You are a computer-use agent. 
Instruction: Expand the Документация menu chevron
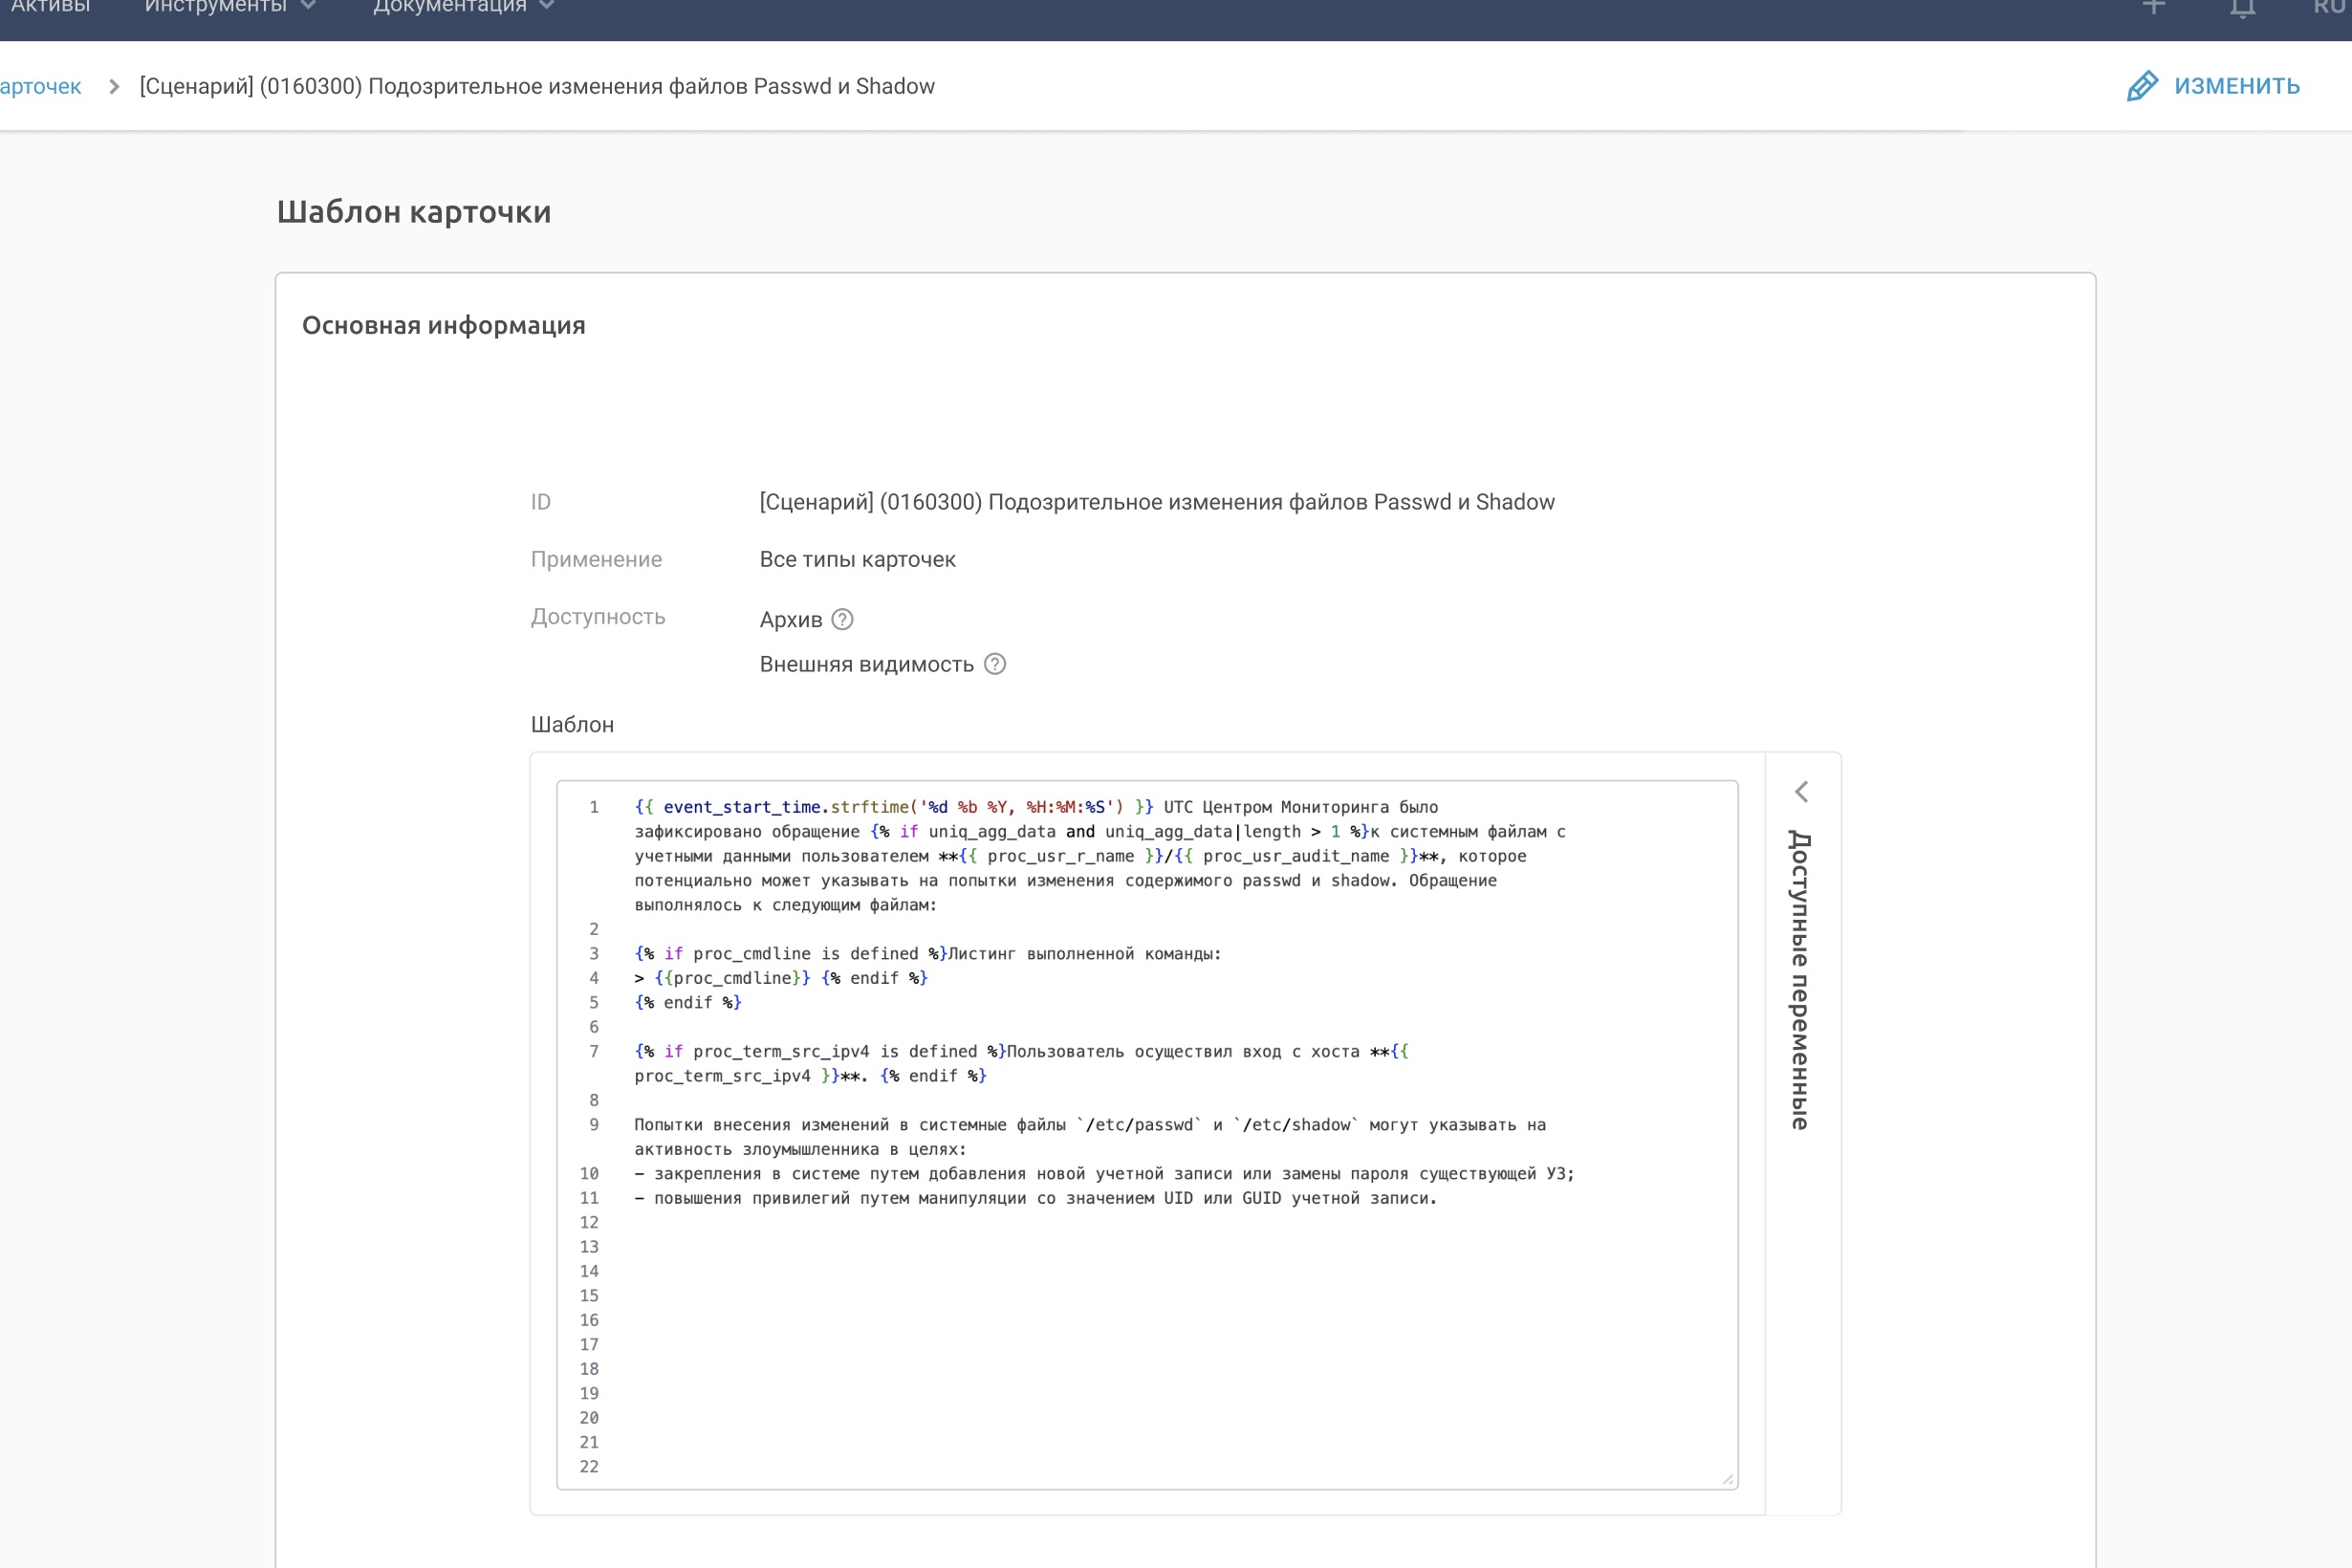(547, 6)
